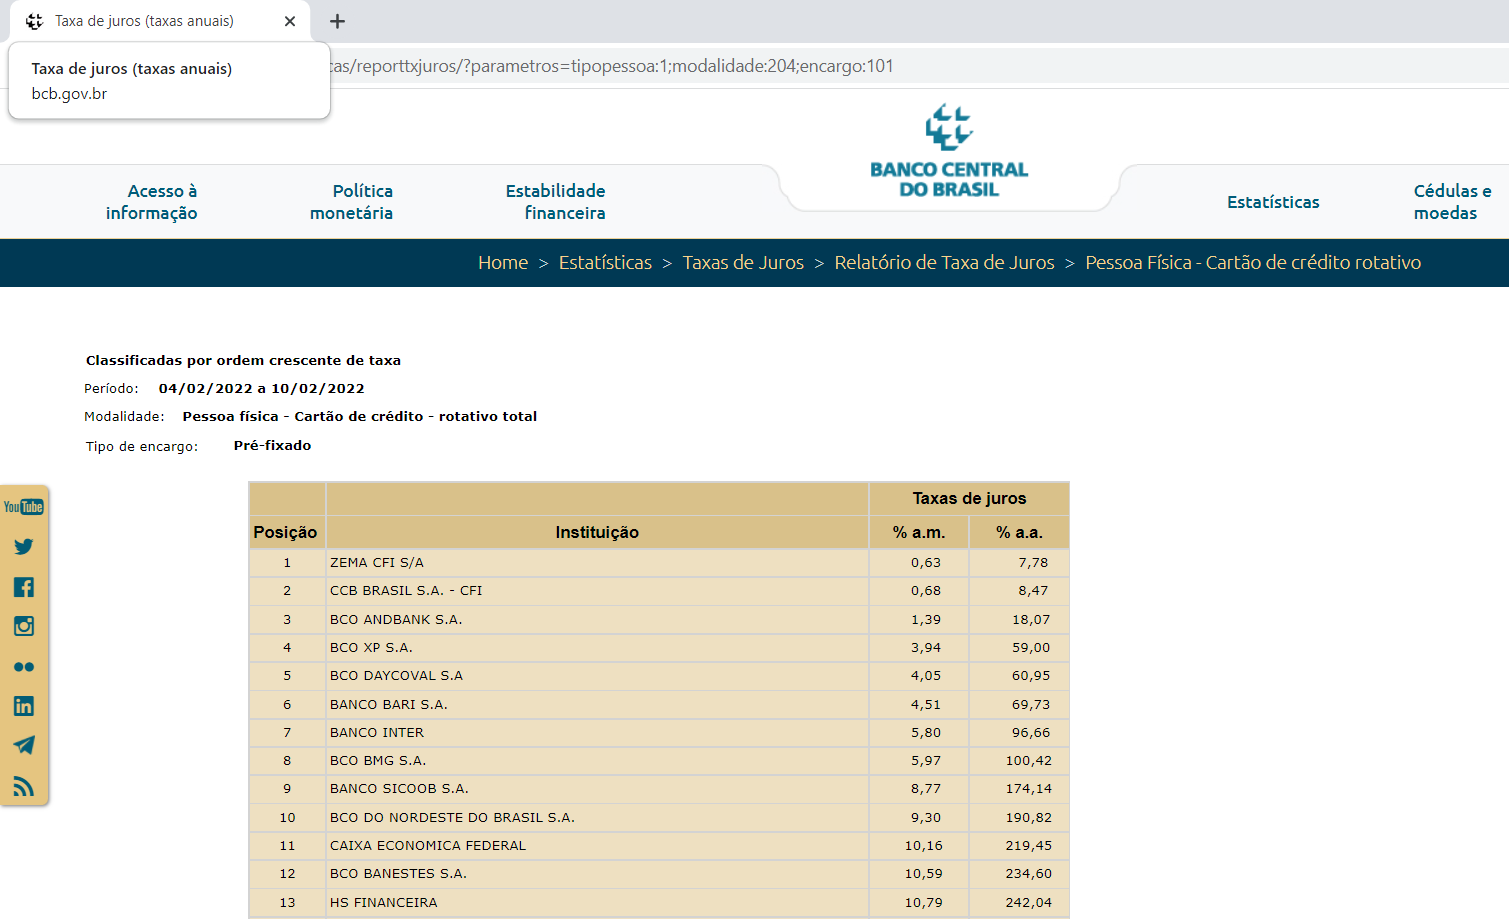Viewport: 1509px width, 919px height.
Task: Open Estatísticas navigation menu
Action: tap(1273, 202)
